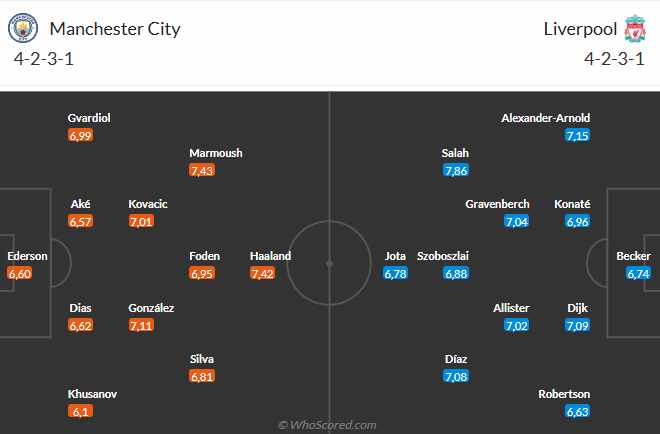Open the Manchester City team name link
The image size is (660, 434).
pos(115,29)
